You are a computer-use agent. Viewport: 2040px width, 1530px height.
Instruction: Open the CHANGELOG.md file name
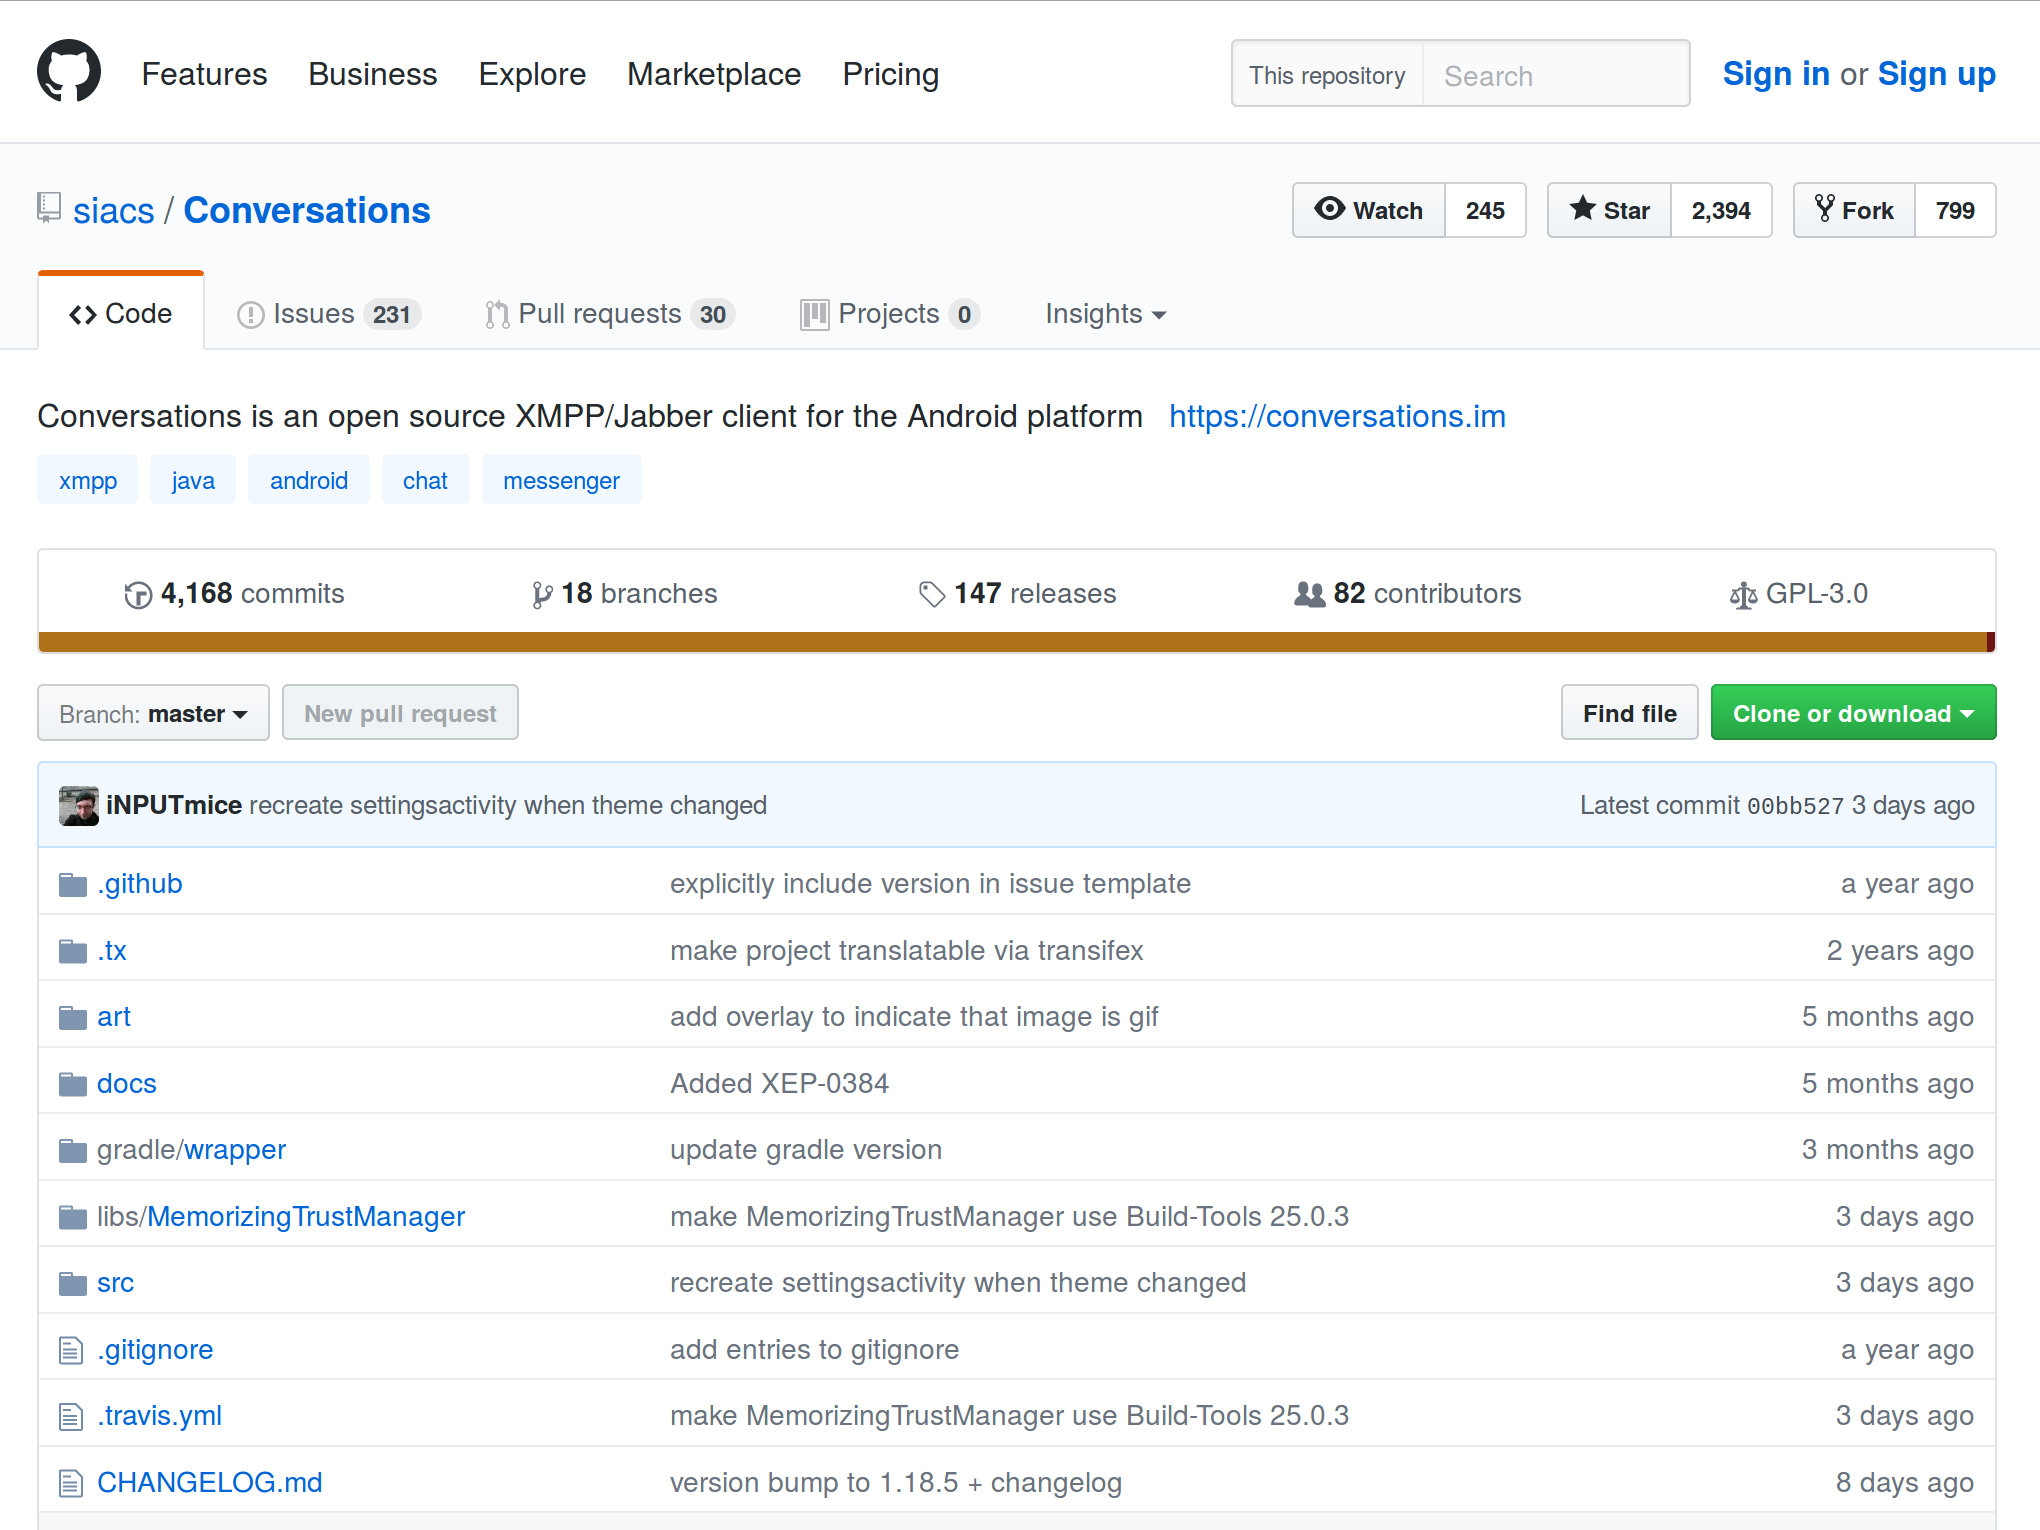coord(210,1483)
